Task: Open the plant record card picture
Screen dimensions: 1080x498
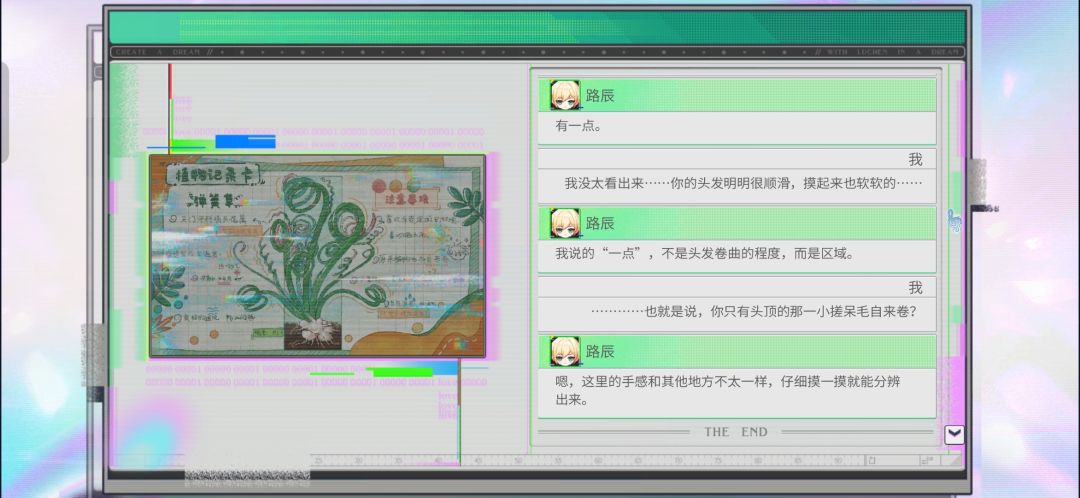Action: pos(318,256)
